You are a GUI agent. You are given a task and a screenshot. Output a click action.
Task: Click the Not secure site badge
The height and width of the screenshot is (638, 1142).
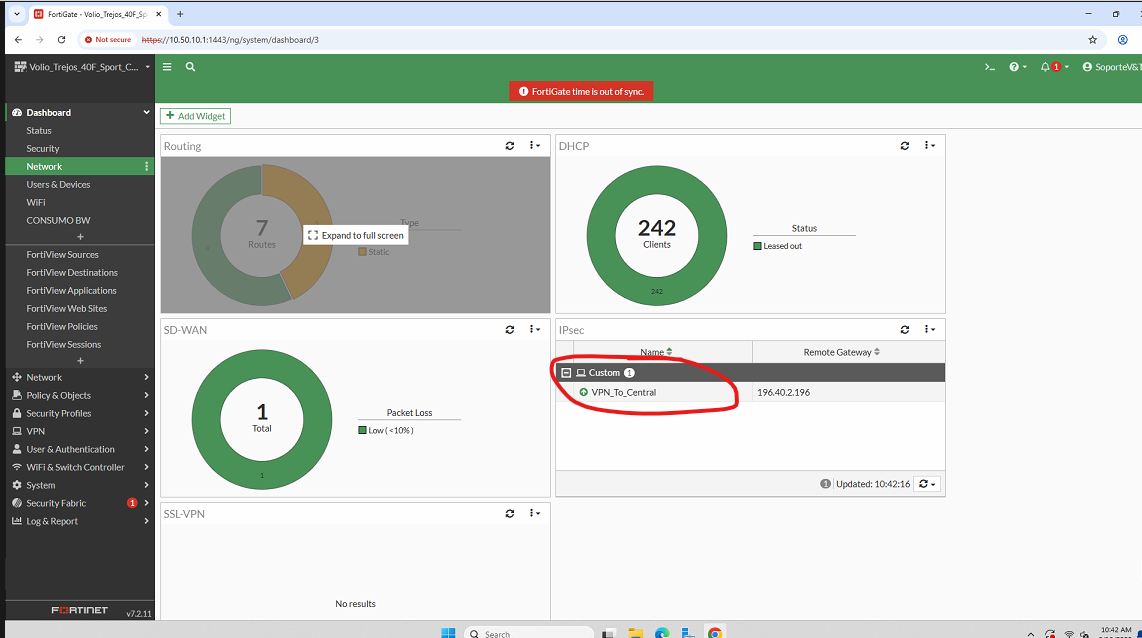(108, 40)
